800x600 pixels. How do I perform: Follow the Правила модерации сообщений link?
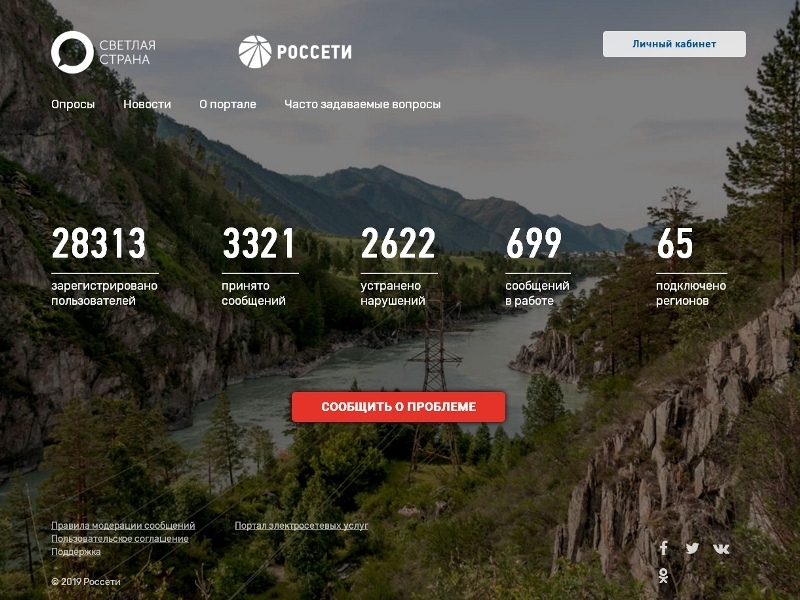[123, 526]
